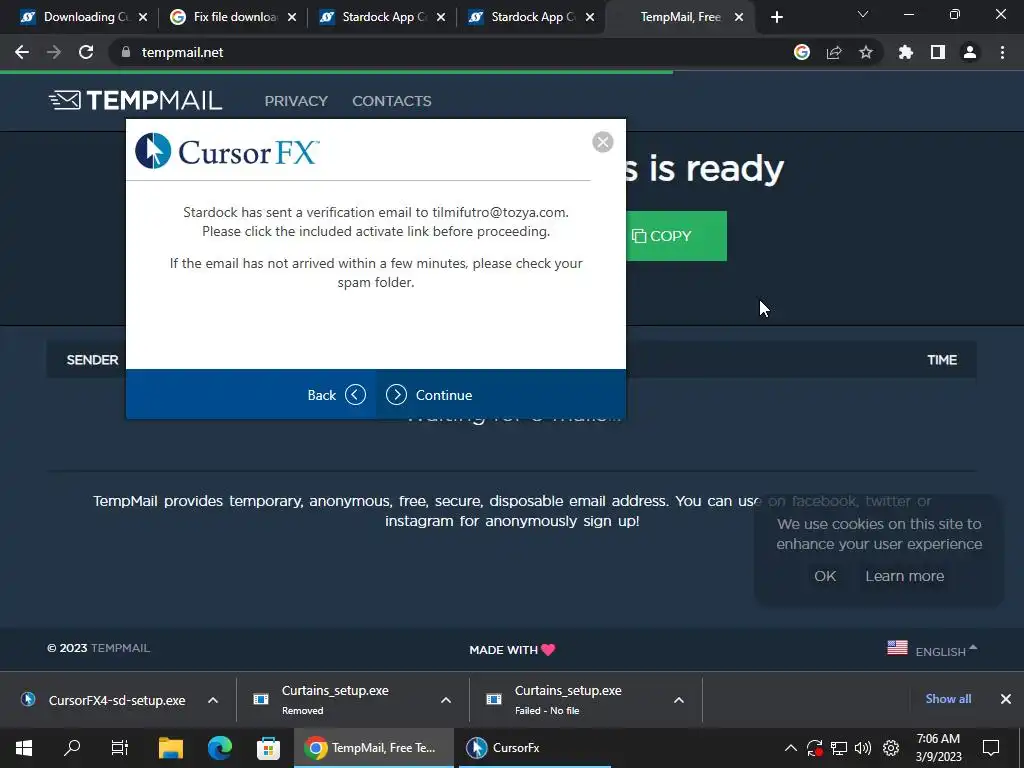Expand options for failed Curtains_setup.exe

click(x=679, y=700)
